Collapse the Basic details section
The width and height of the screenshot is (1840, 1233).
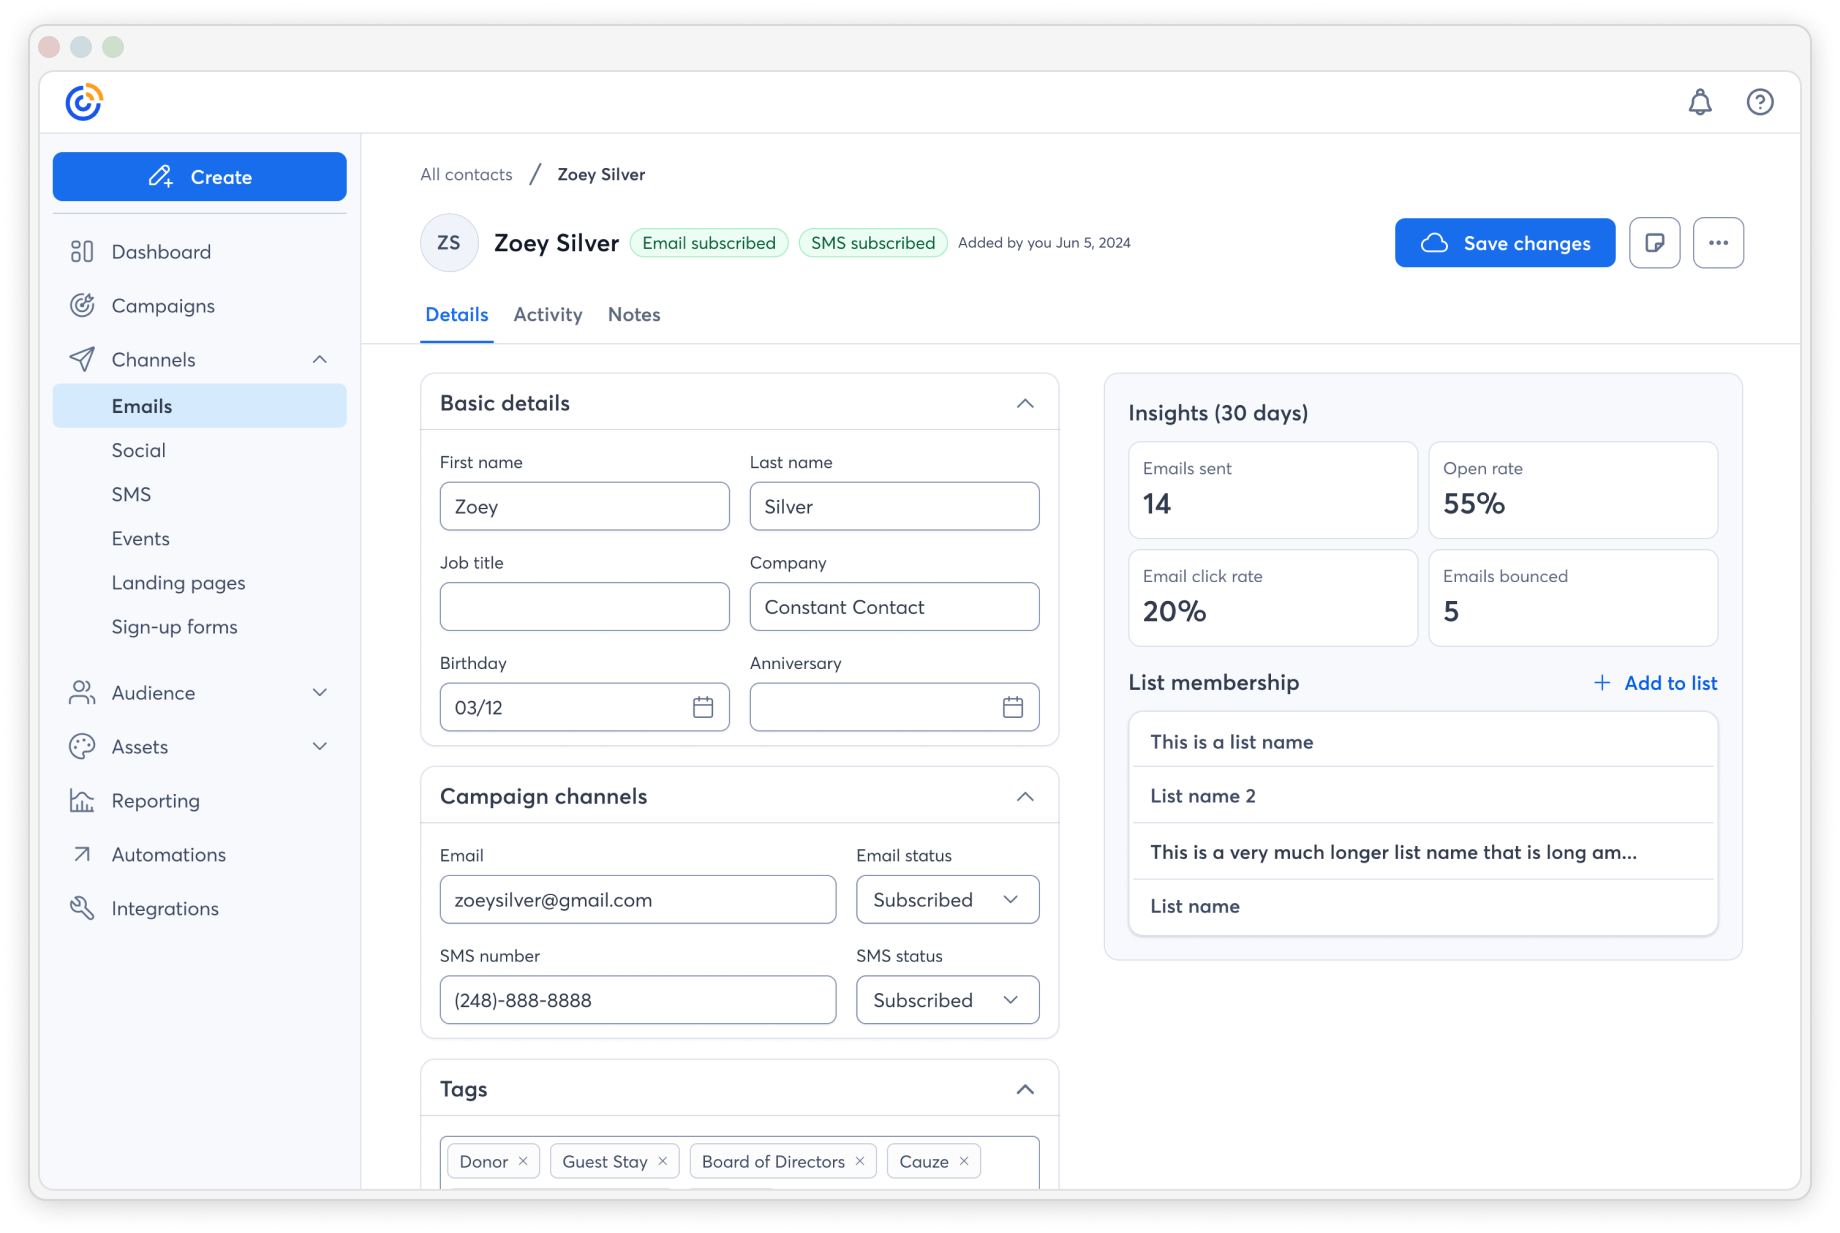coord(1024,403)
